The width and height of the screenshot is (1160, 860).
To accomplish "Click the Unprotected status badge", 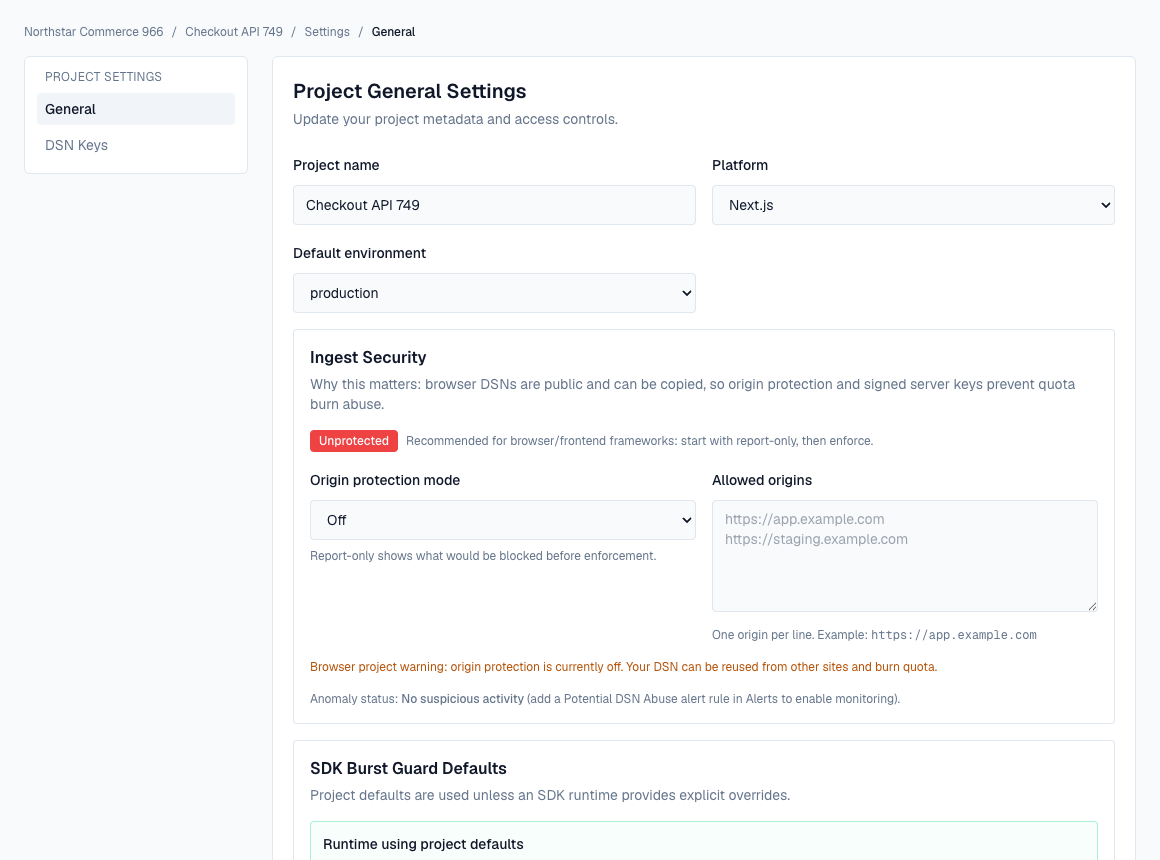I will [x=353, y=440].
